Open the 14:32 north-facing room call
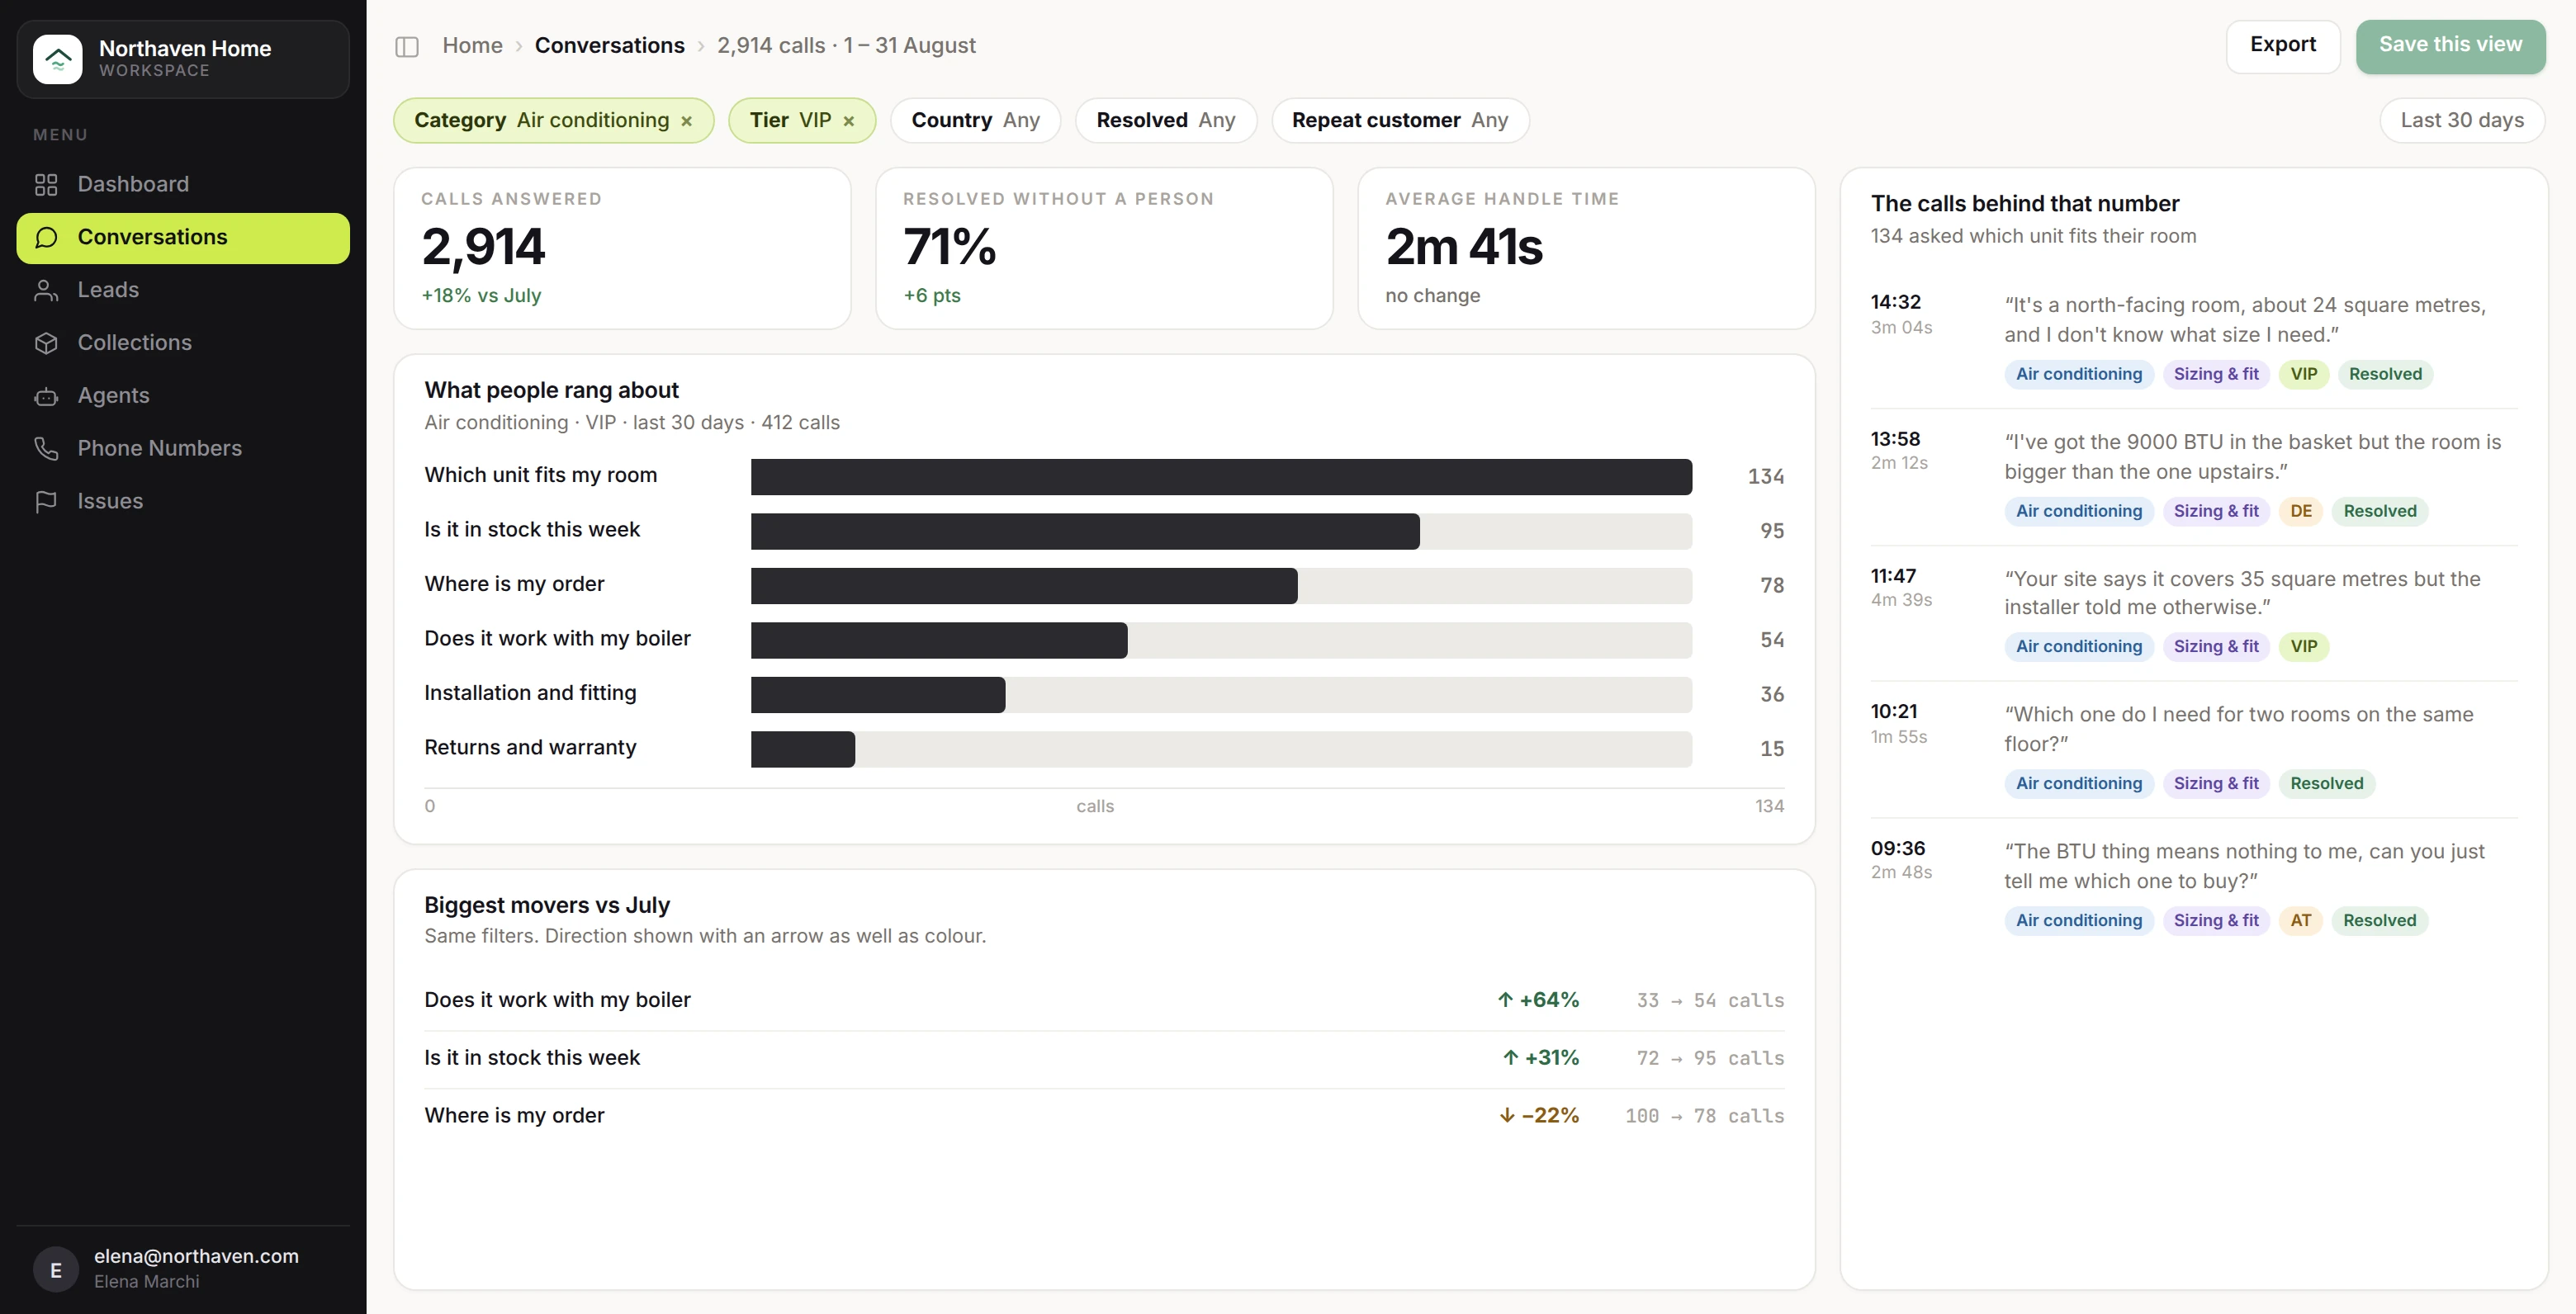Screen dimensions: 2576x1314 tap(2194, 339)
